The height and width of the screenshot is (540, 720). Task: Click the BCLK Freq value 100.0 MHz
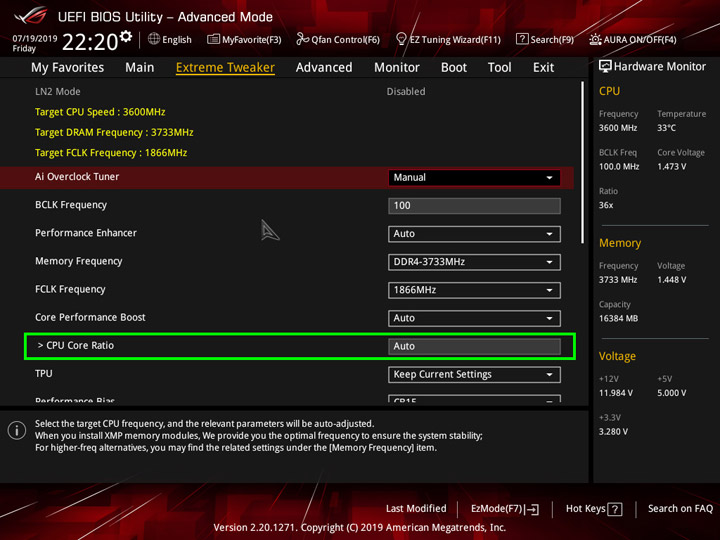619,167
